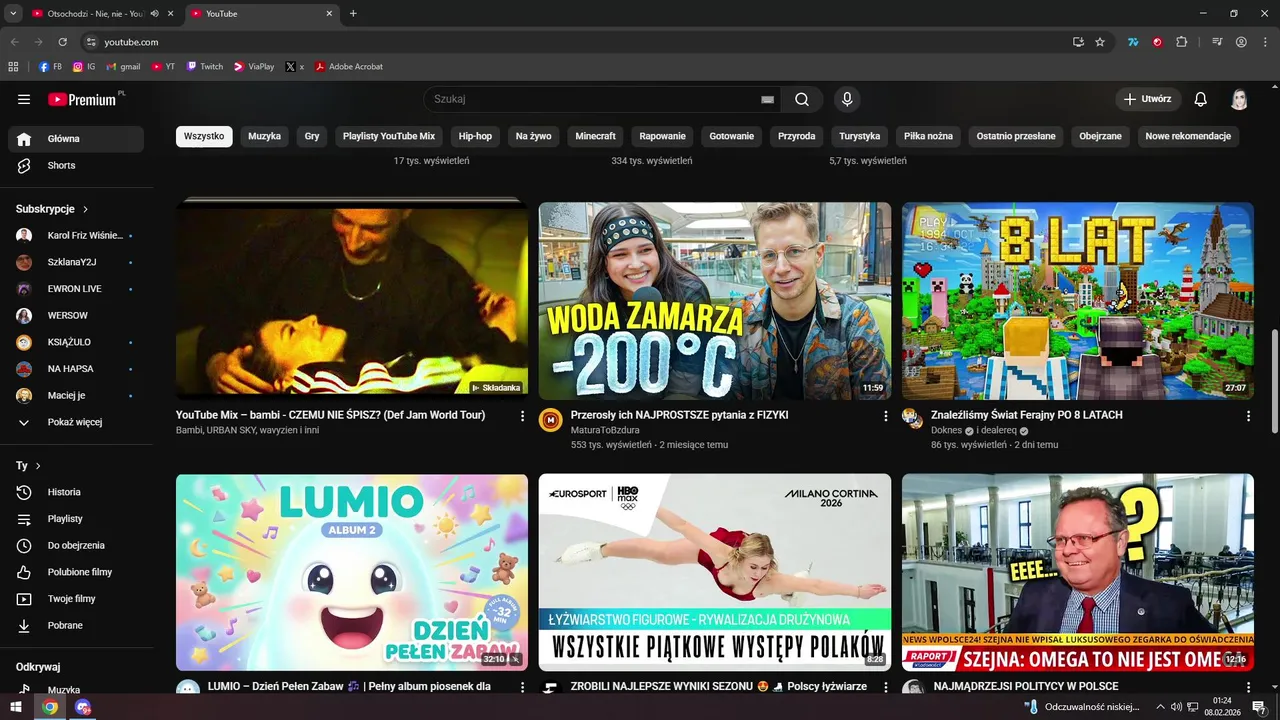Expand the Ty section header
This screenshot has height=720, width=1280.
pos(28,466)
